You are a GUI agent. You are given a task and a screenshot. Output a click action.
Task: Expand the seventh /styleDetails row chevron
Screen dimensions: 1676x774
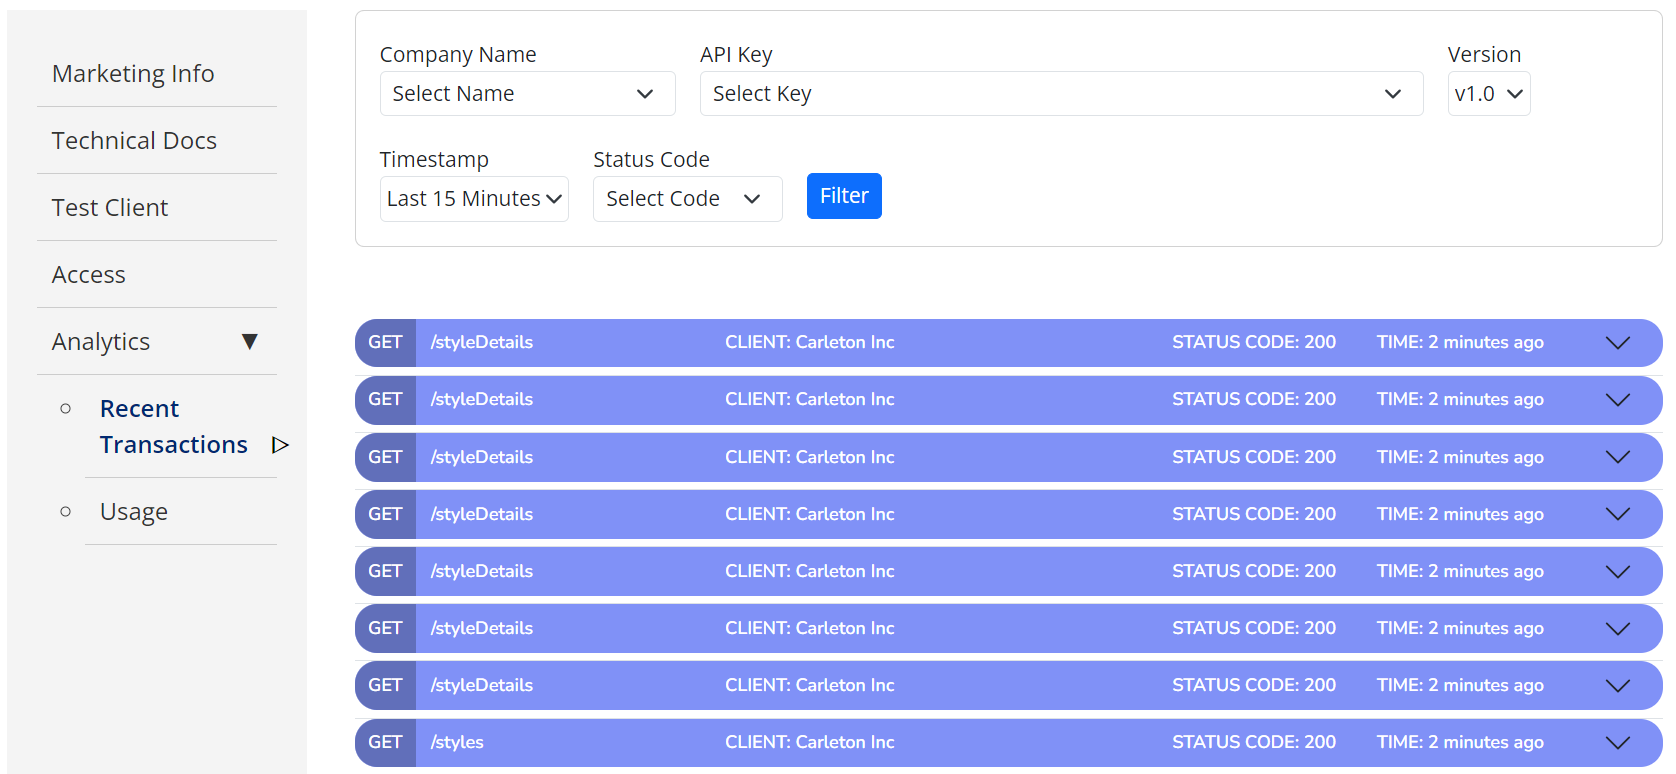click(x=1617, y=686)
